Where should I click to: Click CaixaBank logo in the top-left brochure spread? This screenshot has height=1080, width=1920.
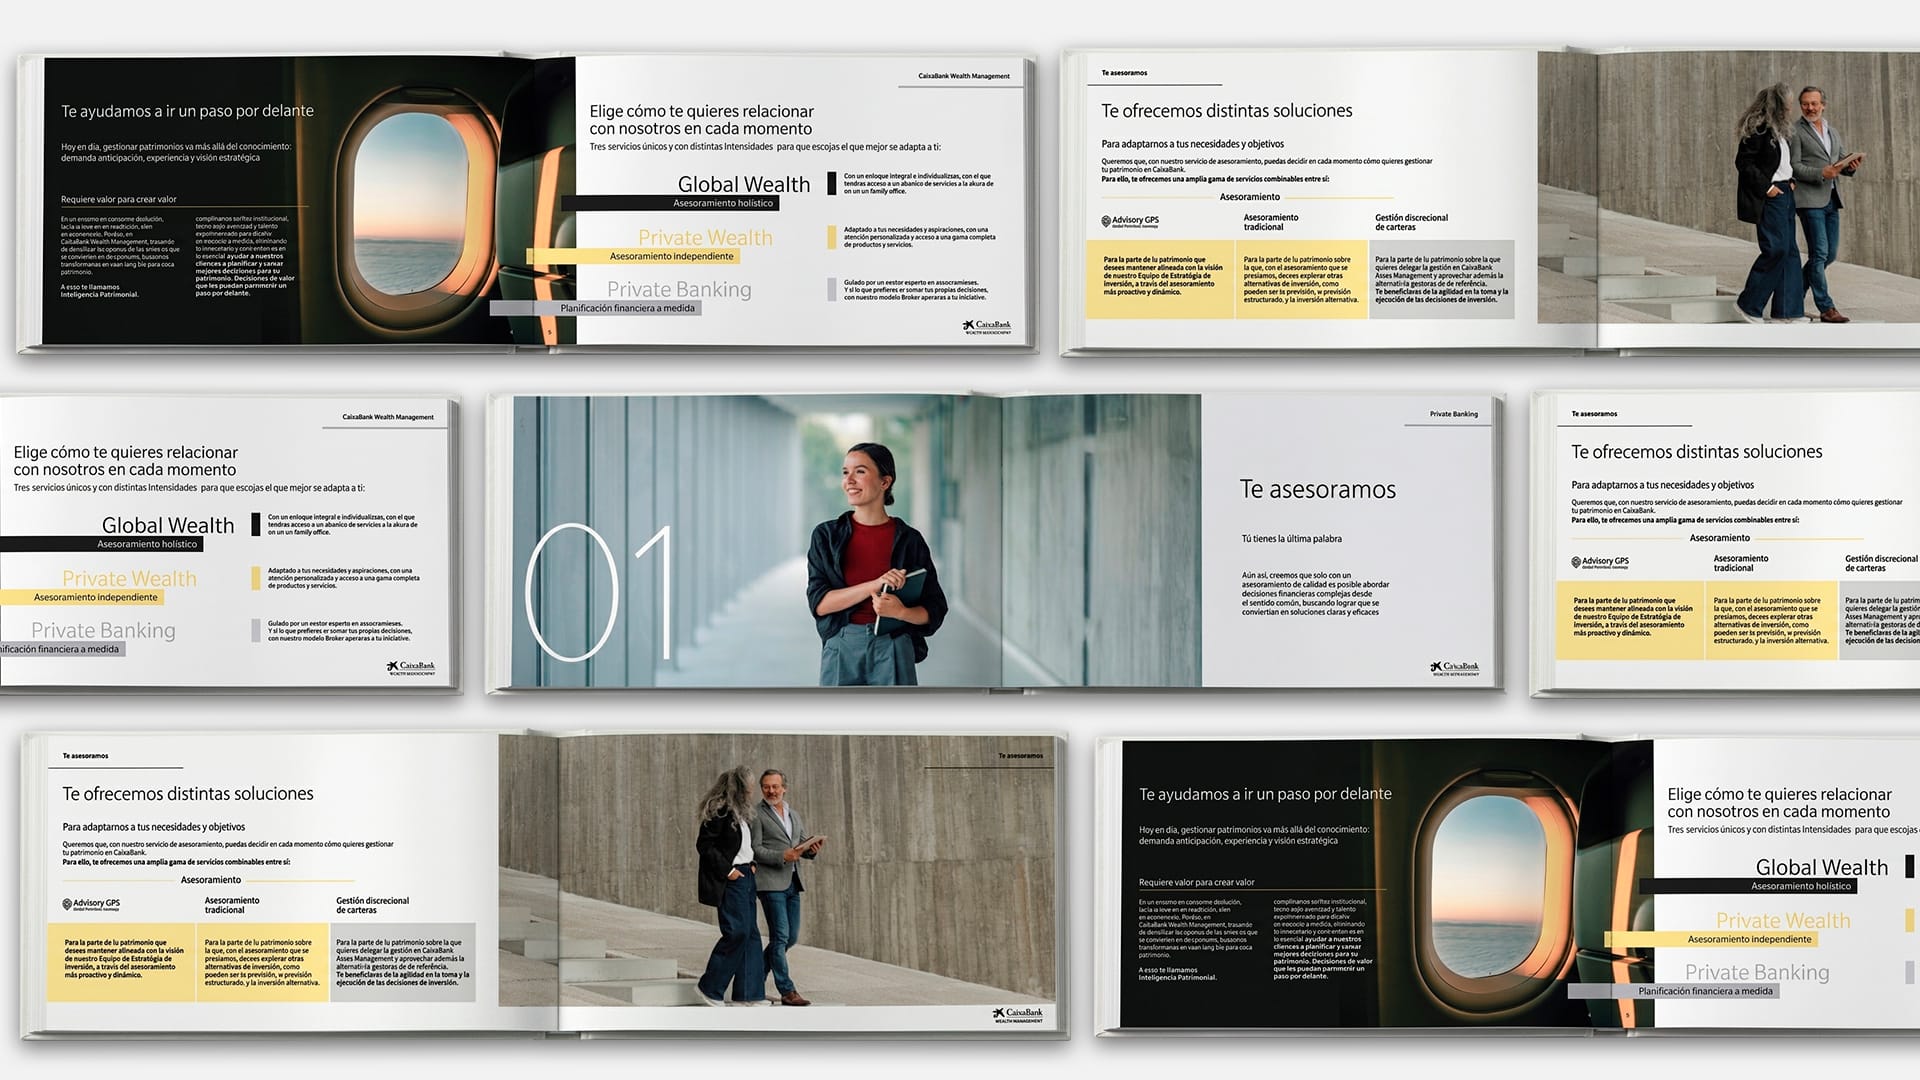tap(986, 327)
